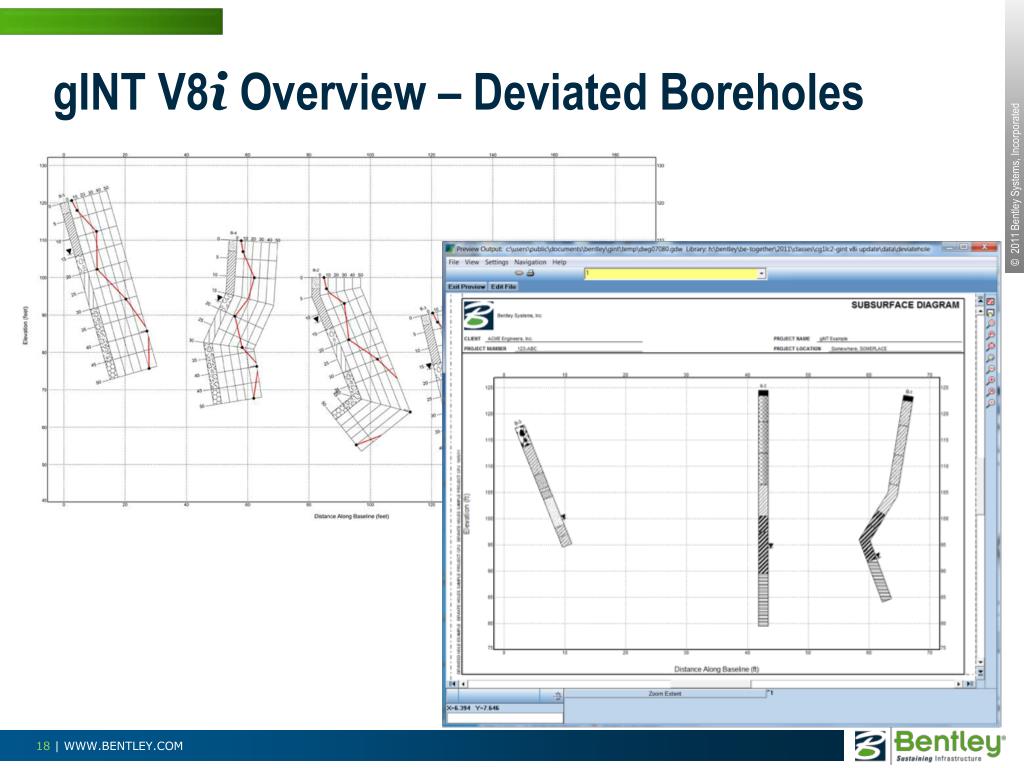Click the X/Y coordinates readout
This screenshot has height=768, width=1024.
[473, 708]
